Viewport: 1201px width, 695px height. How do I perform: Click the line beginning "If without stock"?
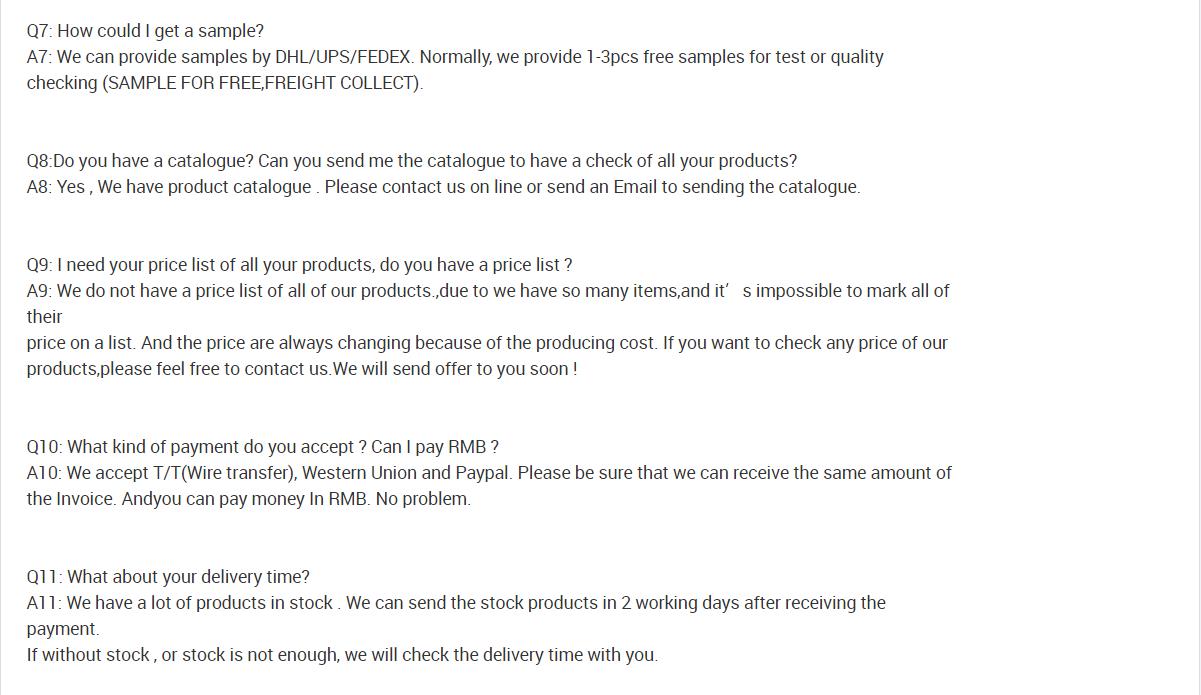point(341,655)
